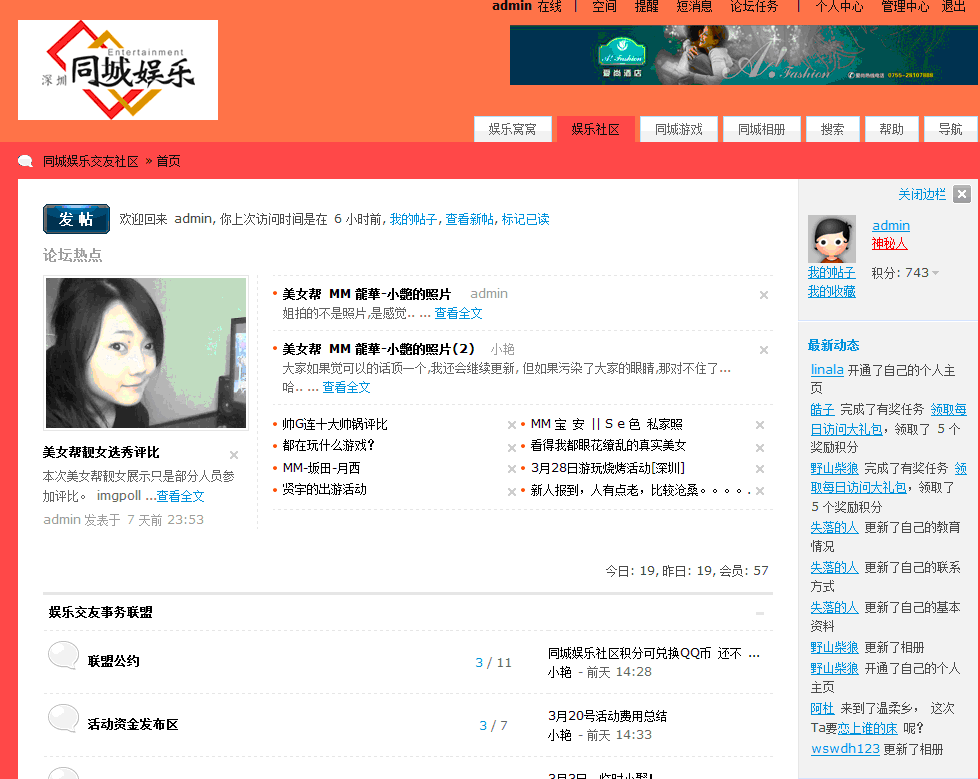Open the 搜索 tab

[x=832, y=129]
